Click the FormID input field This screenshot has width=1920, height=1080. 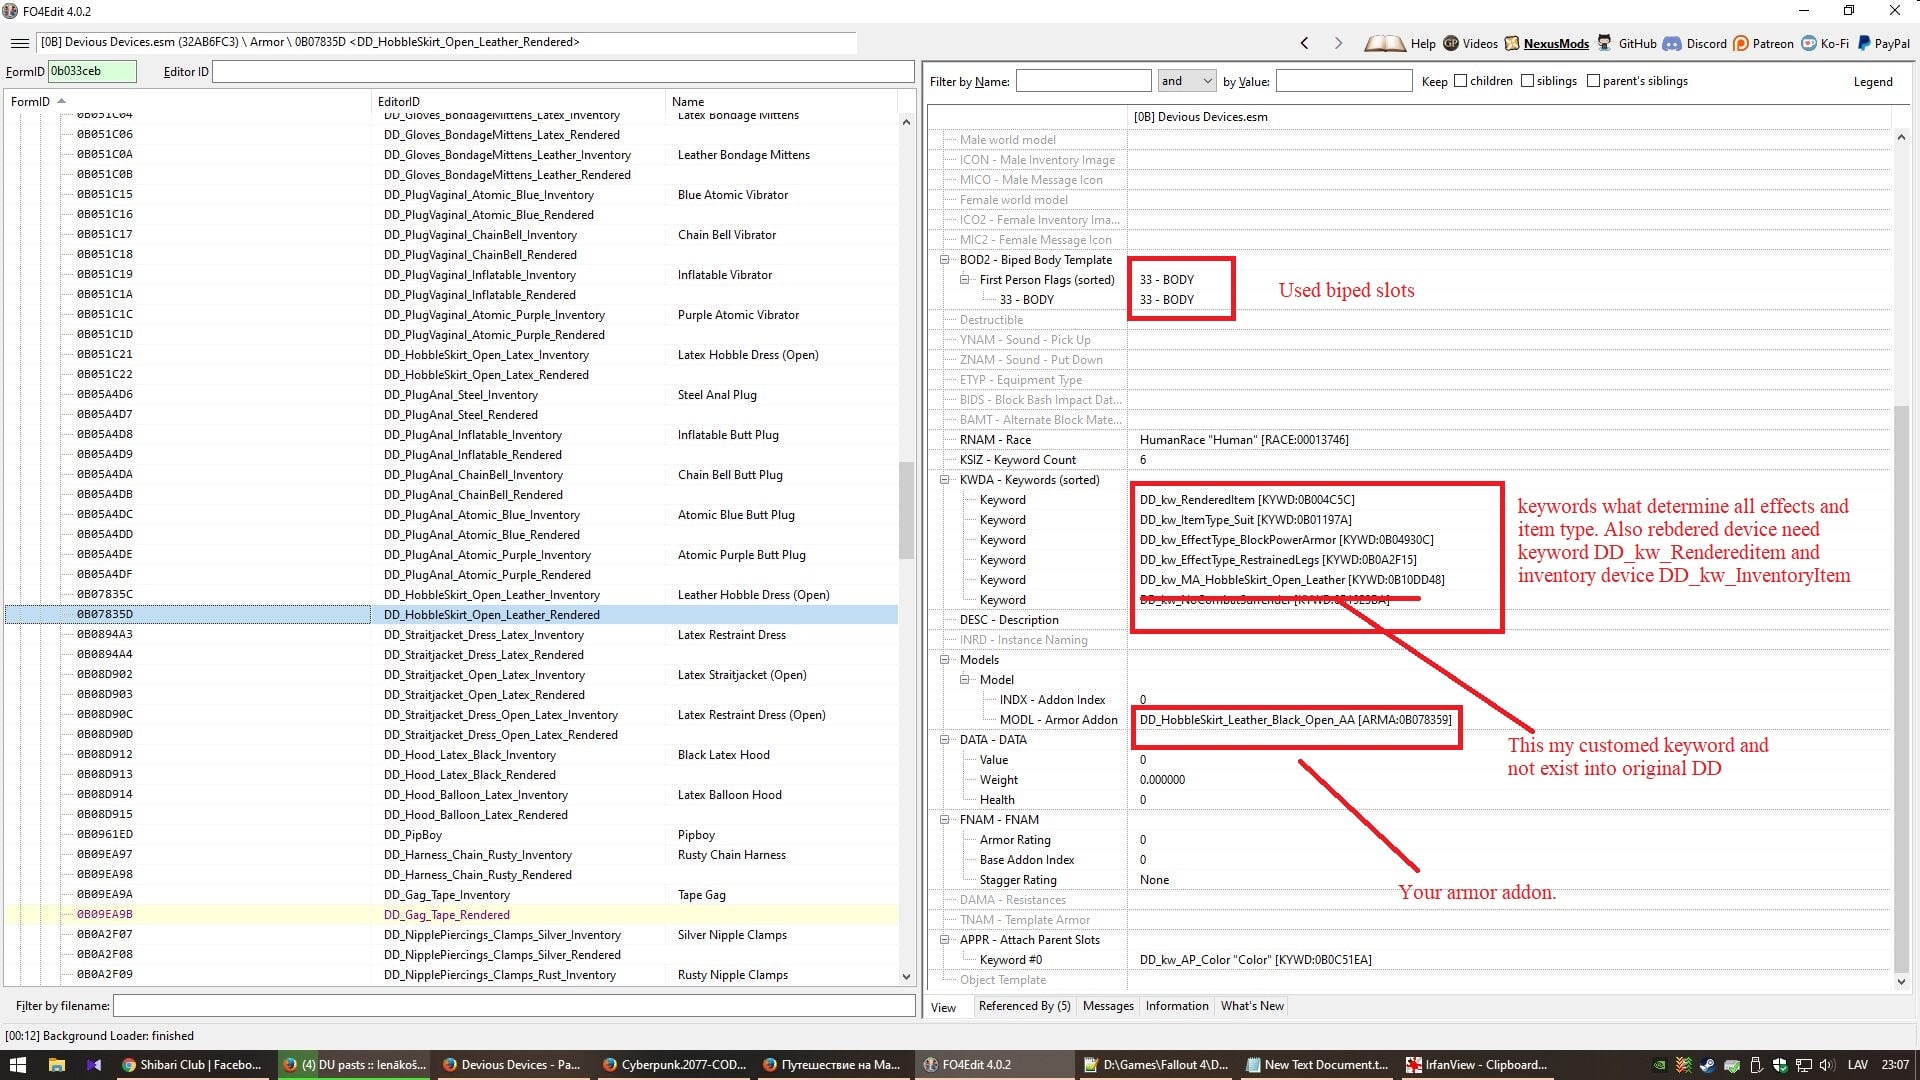click(92, 71)
